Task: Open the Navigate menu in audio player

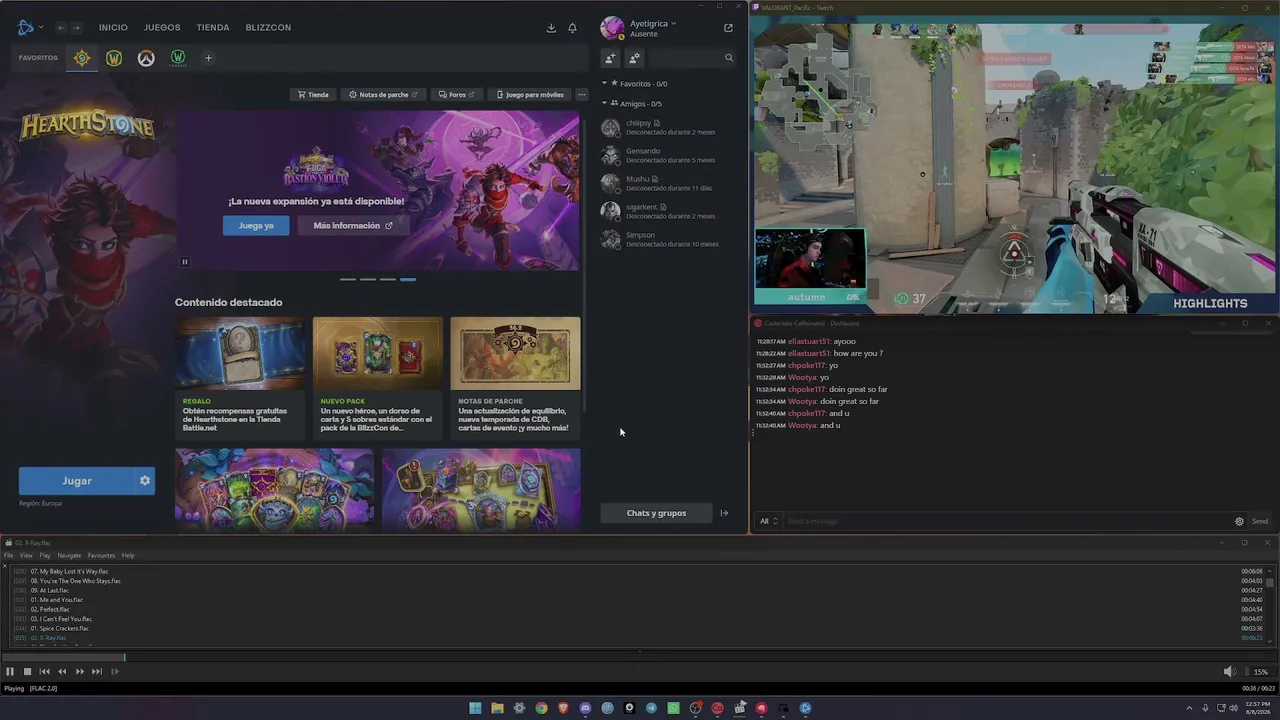Action: [69, 556]
